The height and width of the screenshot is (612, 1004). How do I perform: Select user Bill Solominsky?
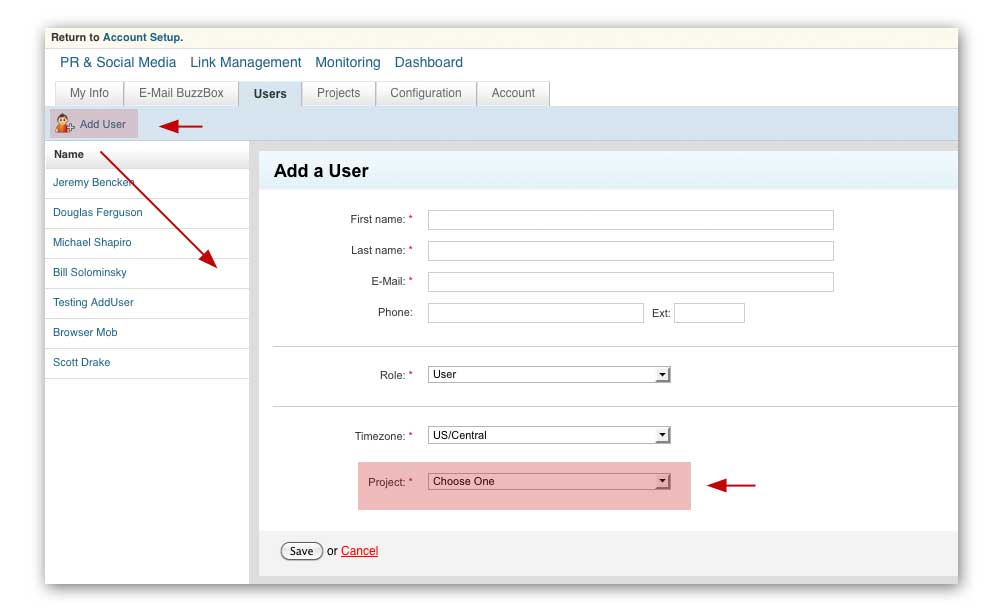coord(90,273)
